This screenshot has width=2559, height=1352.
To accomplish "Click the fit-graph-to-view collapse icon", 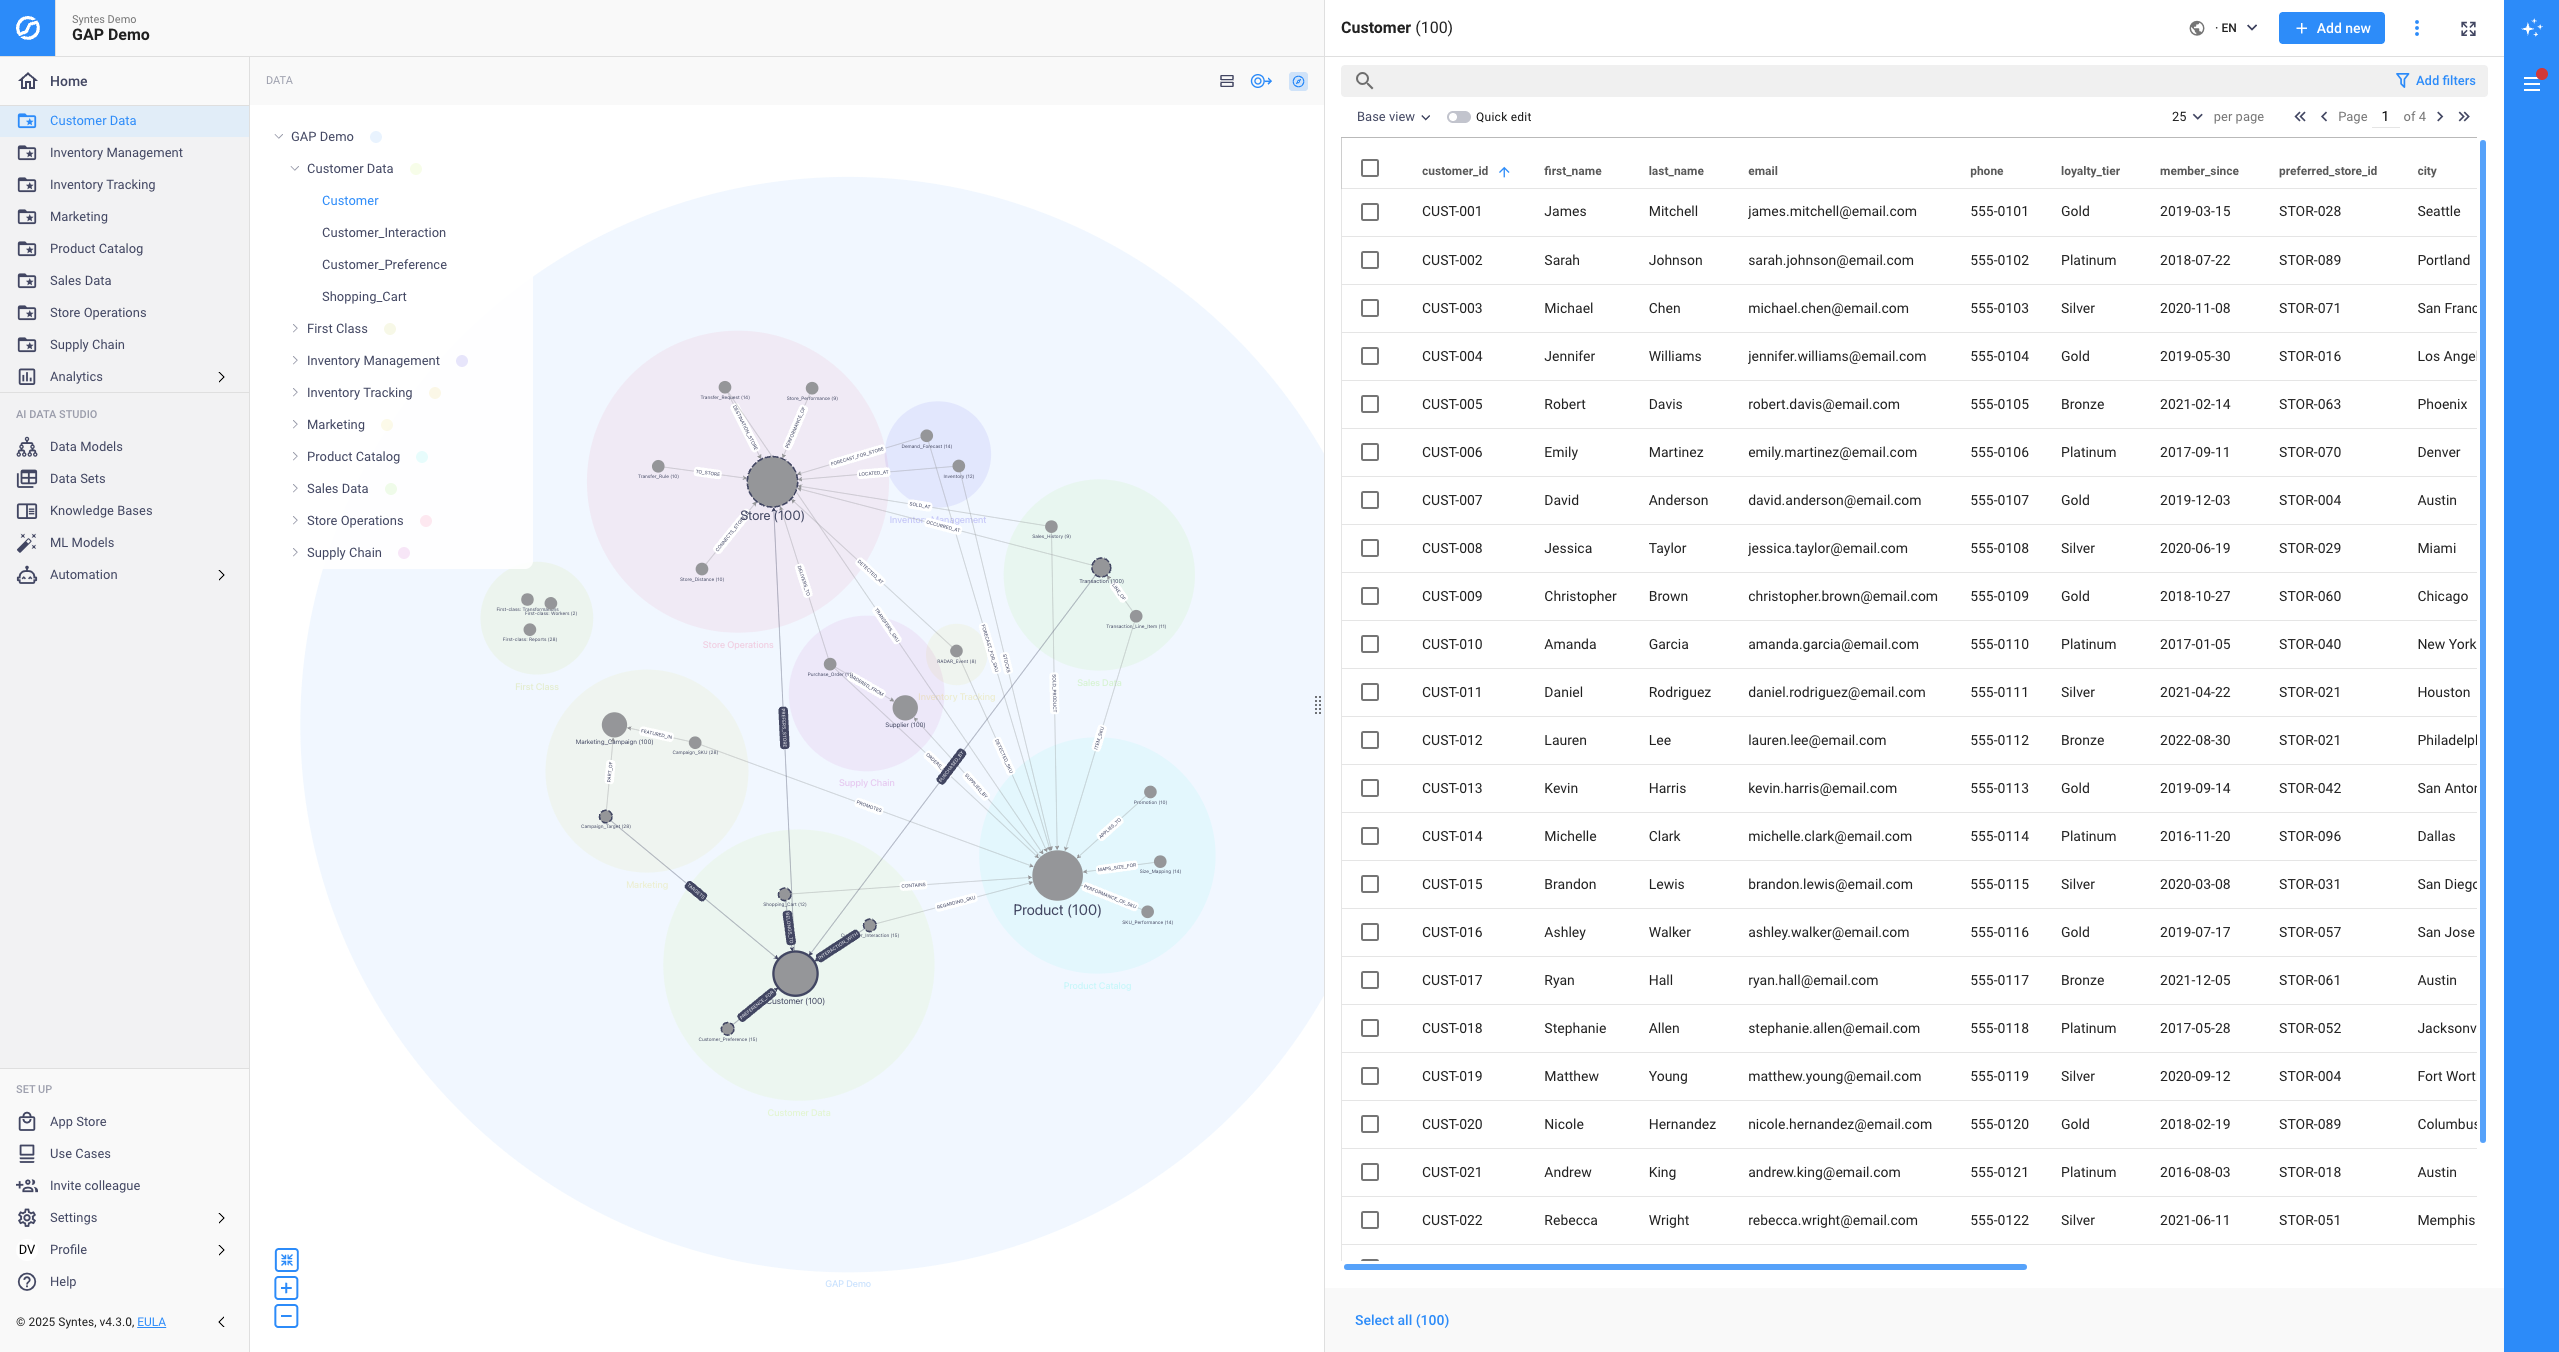I will pyautogui.click(x=286, y=1260).
